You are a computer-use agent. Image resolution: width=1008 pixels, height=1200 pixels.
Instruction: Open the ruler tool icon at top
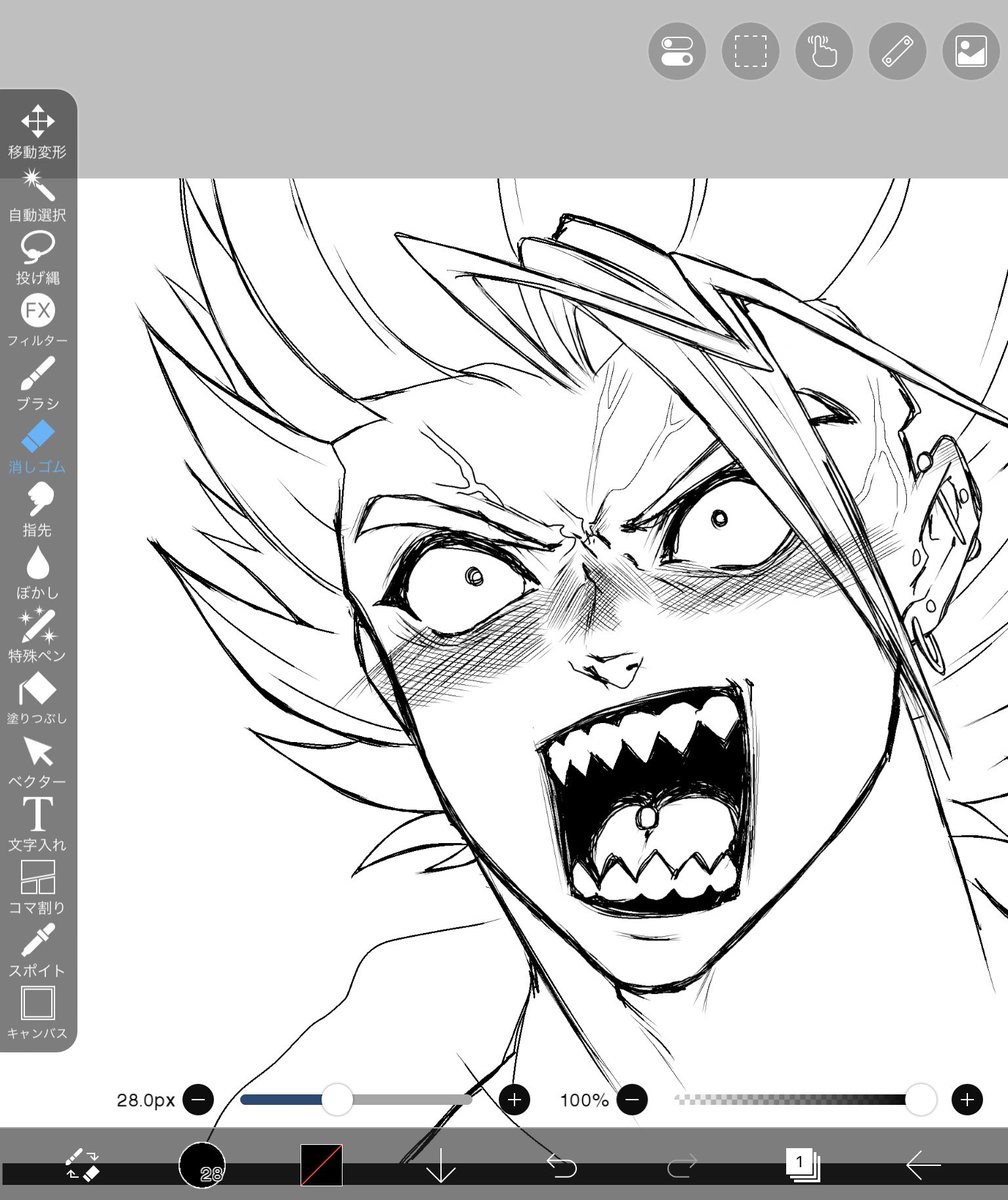point(898,51)
